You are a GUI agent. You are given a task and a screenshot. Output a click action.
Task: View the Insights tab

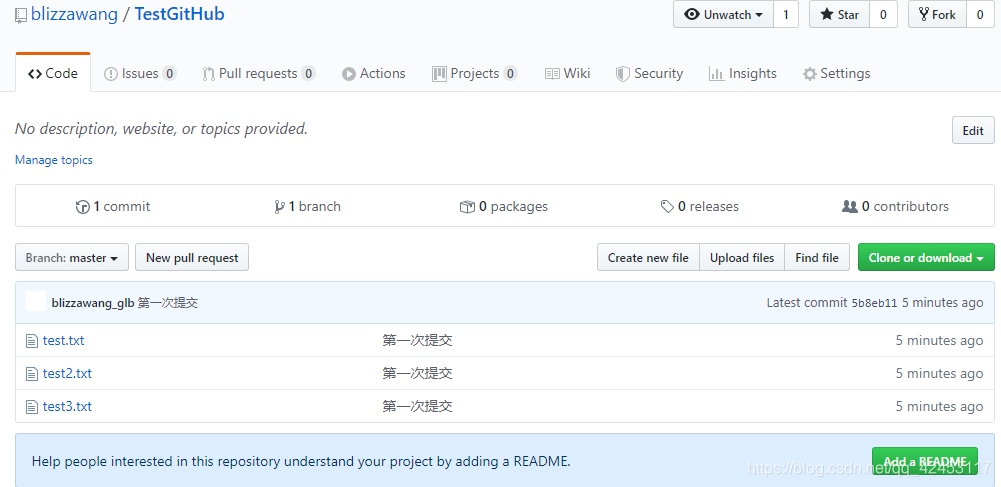742,73
